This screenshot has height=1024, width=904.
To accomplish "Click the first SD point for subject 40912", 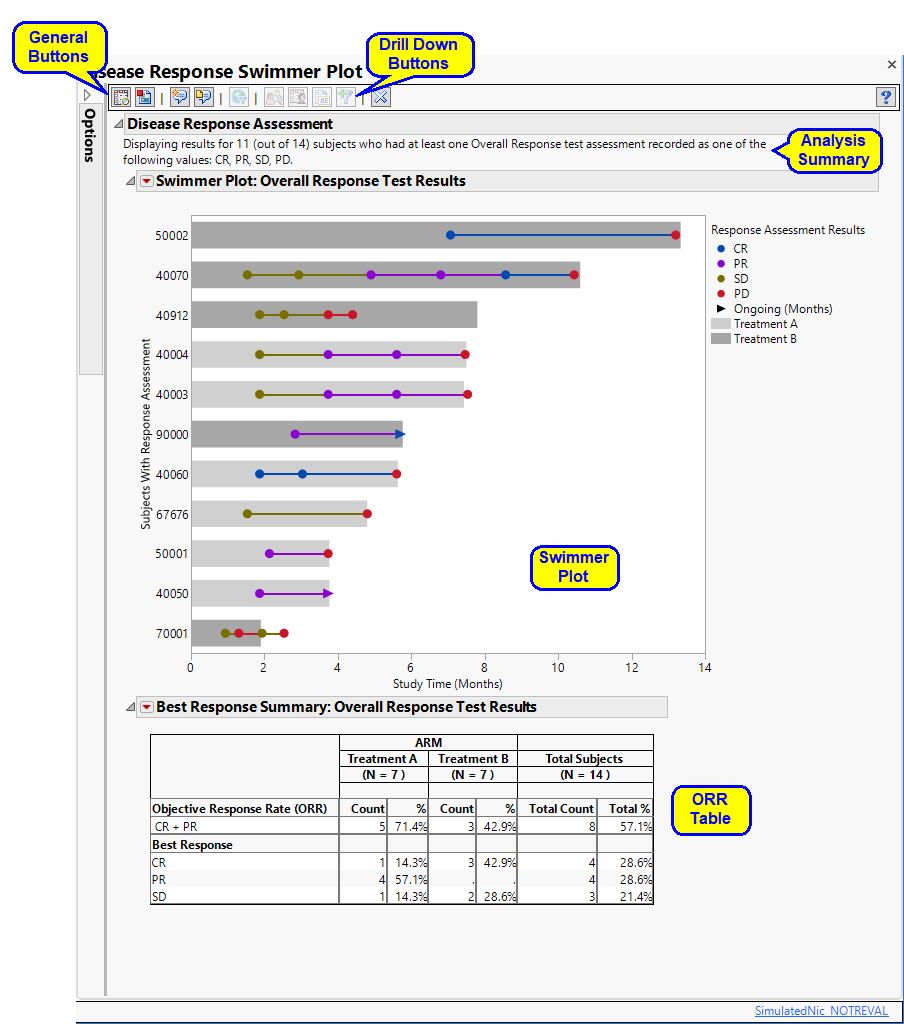I will click(259, 315).
